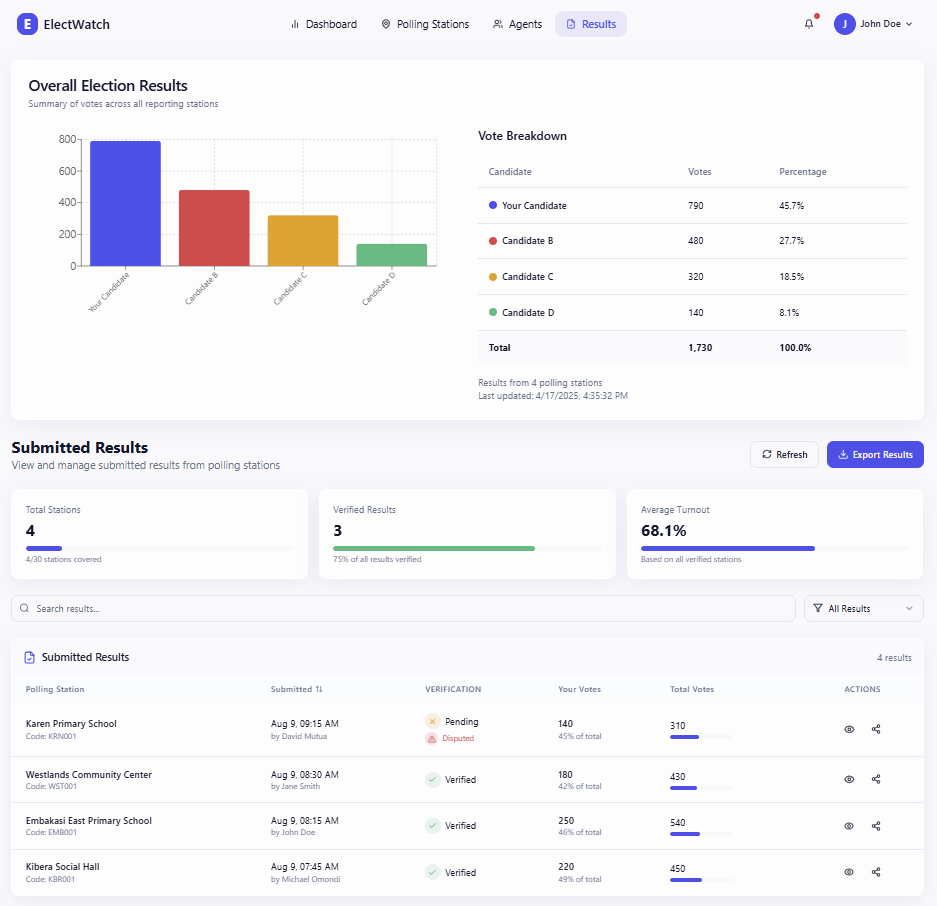Expand the John Doe user menu
This screenshot has width=937, height=906.
coord(874,24)
